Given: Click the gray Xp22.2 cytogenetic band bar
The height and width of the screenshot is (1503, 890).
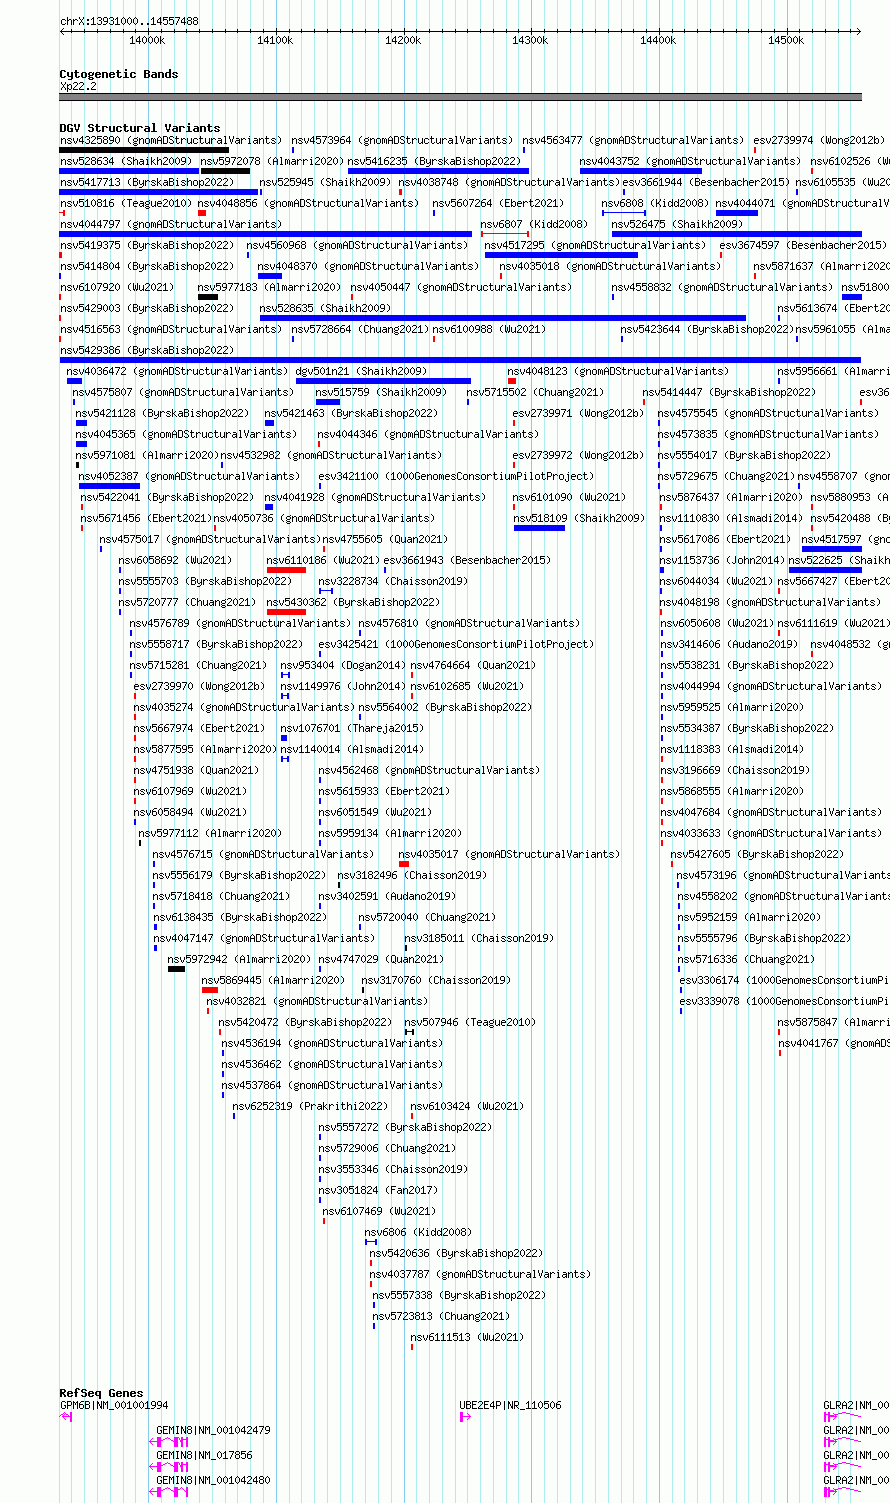Looking at the screenshot, I should pos(461,97).
